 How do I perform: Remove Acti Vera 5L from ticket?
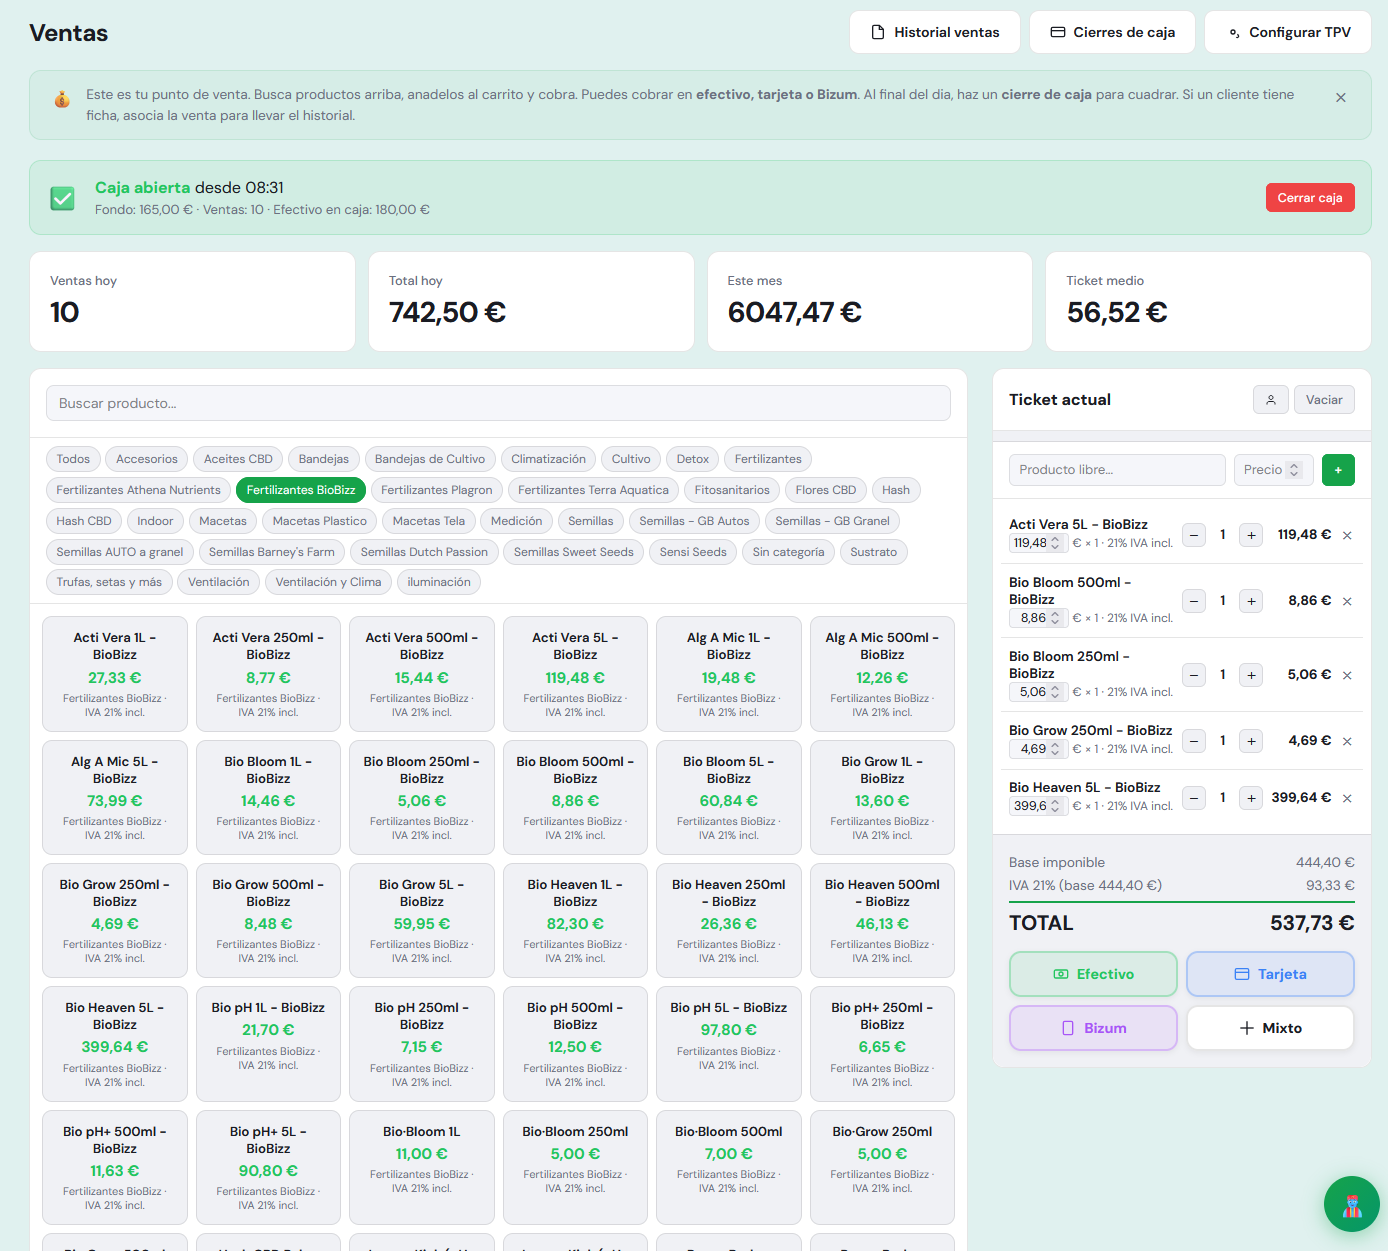pyautogui.click(x=1347, y=535)
